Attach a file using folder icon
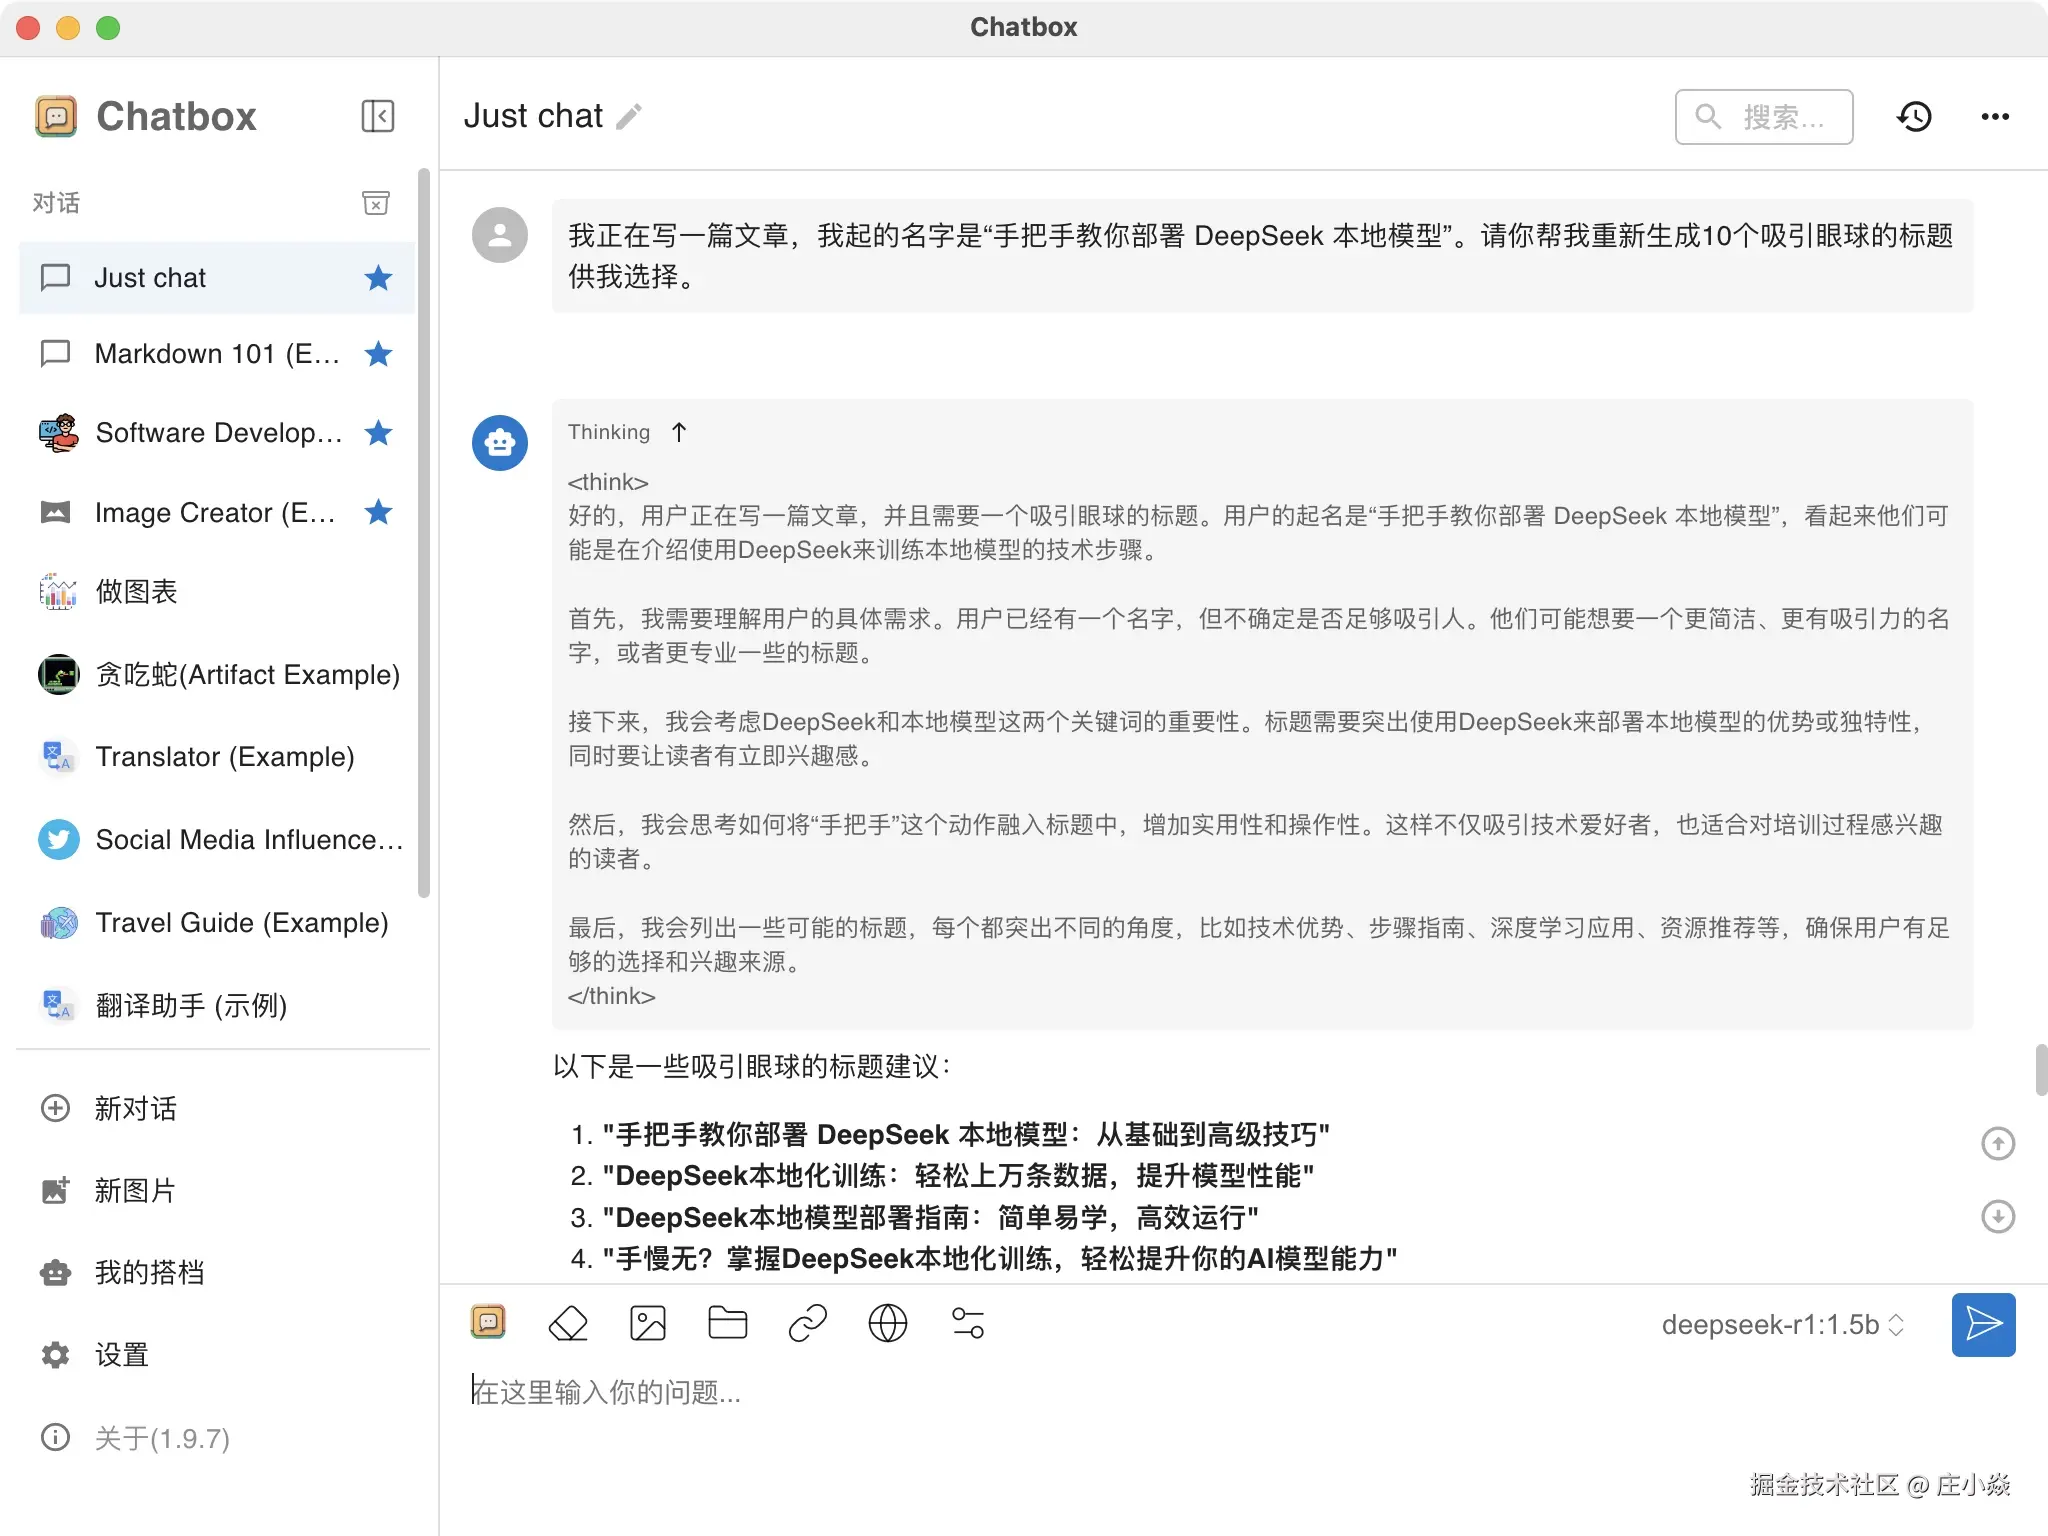 coord(727,1324)
